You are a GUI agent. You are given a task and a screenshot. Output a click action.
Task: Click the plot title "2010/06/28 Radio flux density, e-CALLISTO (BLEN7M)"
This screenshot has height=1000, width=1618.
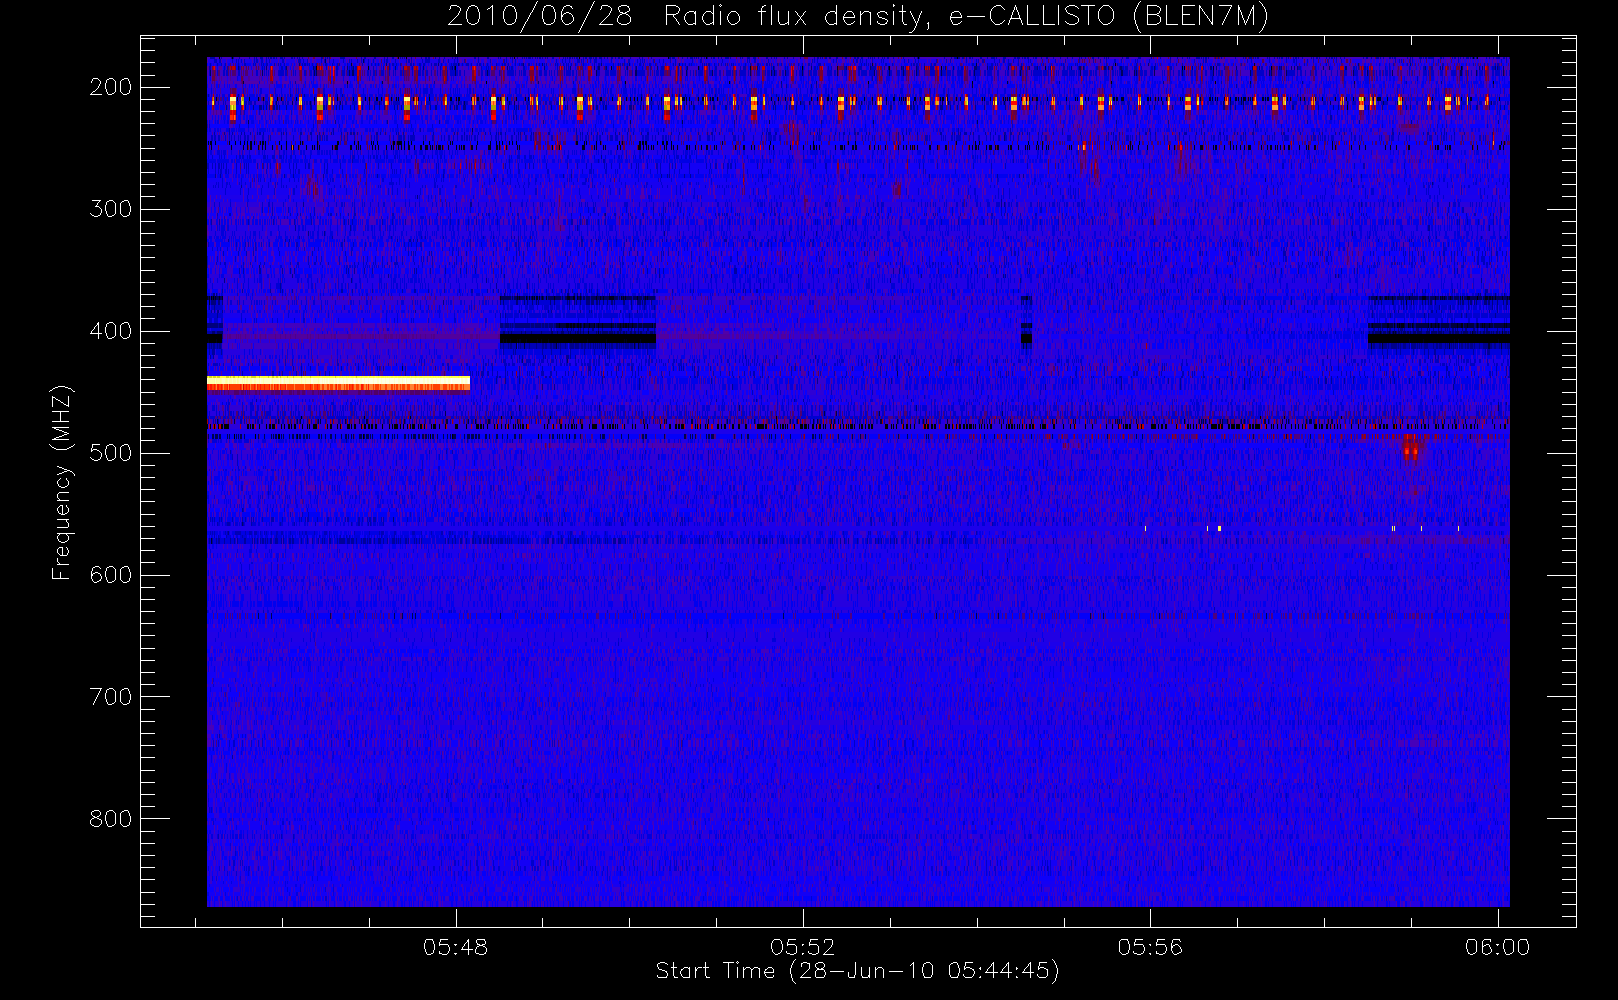pos(857,17)
